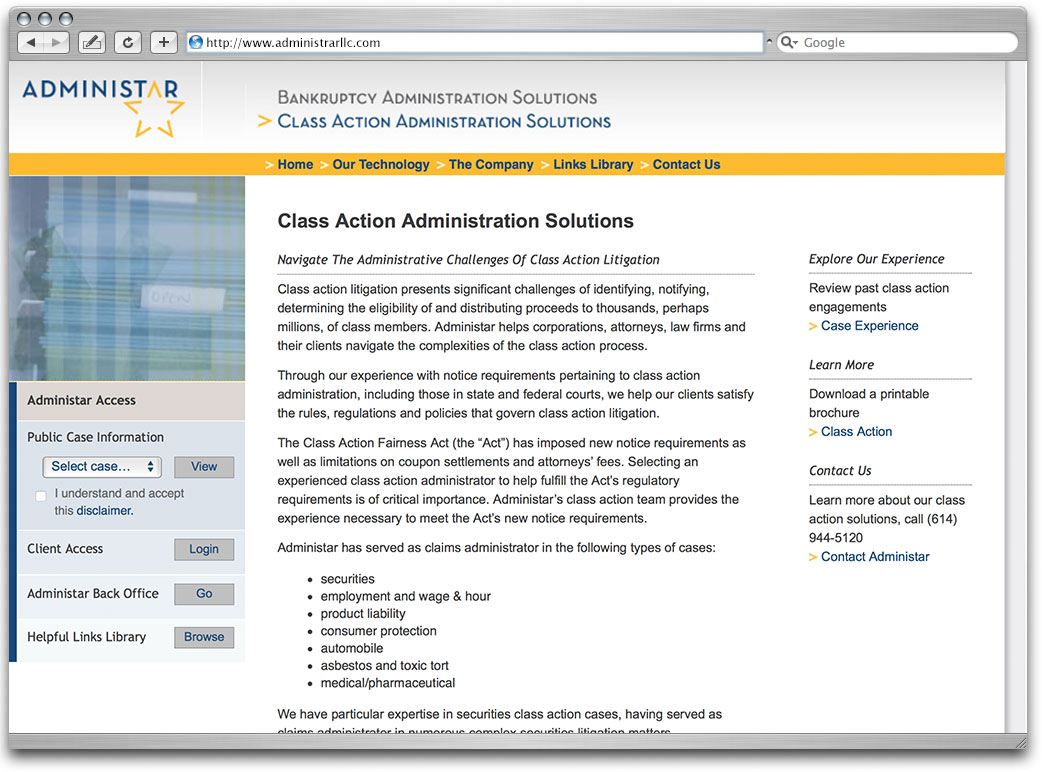Screen dimensions: 1042x772
Task: Click the browser back arrow button
Action: pos(30,43)
